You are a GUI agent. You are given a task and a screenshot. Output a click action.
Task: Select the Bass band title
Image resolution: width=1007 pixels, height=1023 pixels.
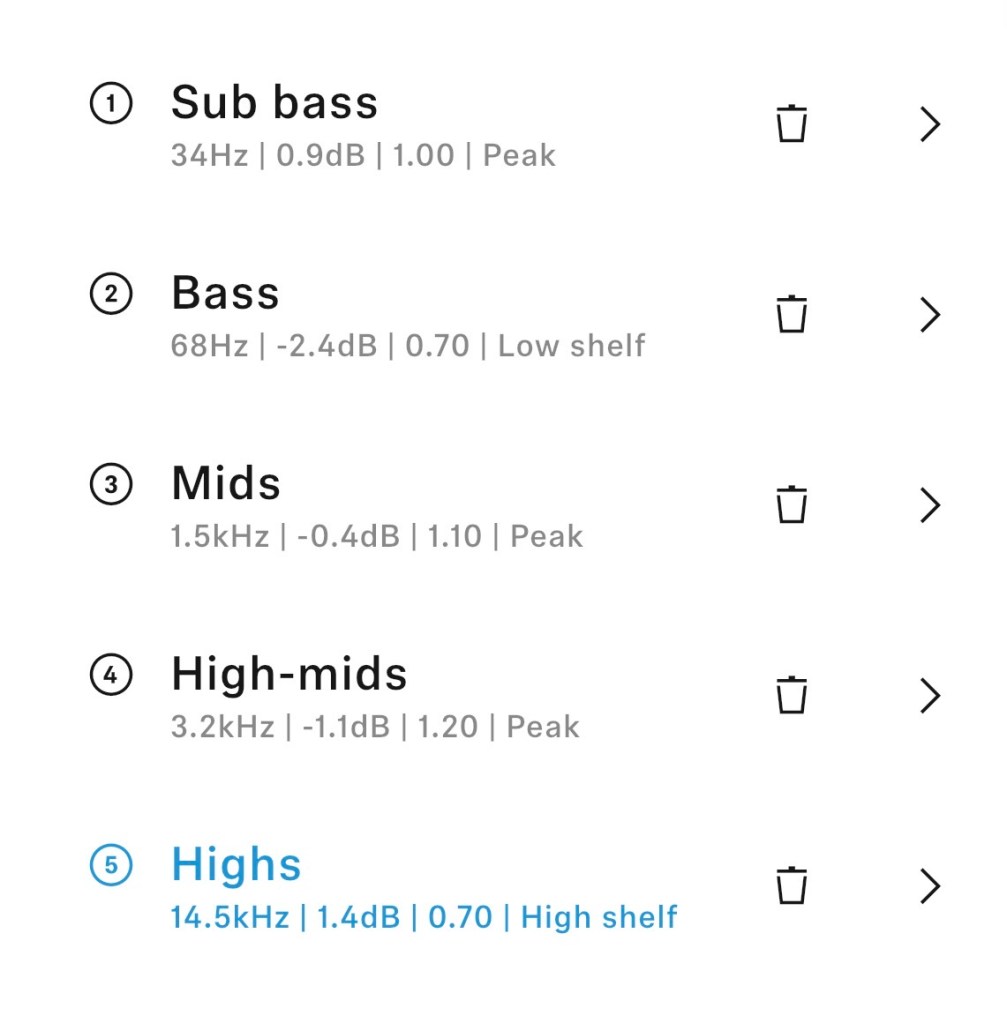225,293
